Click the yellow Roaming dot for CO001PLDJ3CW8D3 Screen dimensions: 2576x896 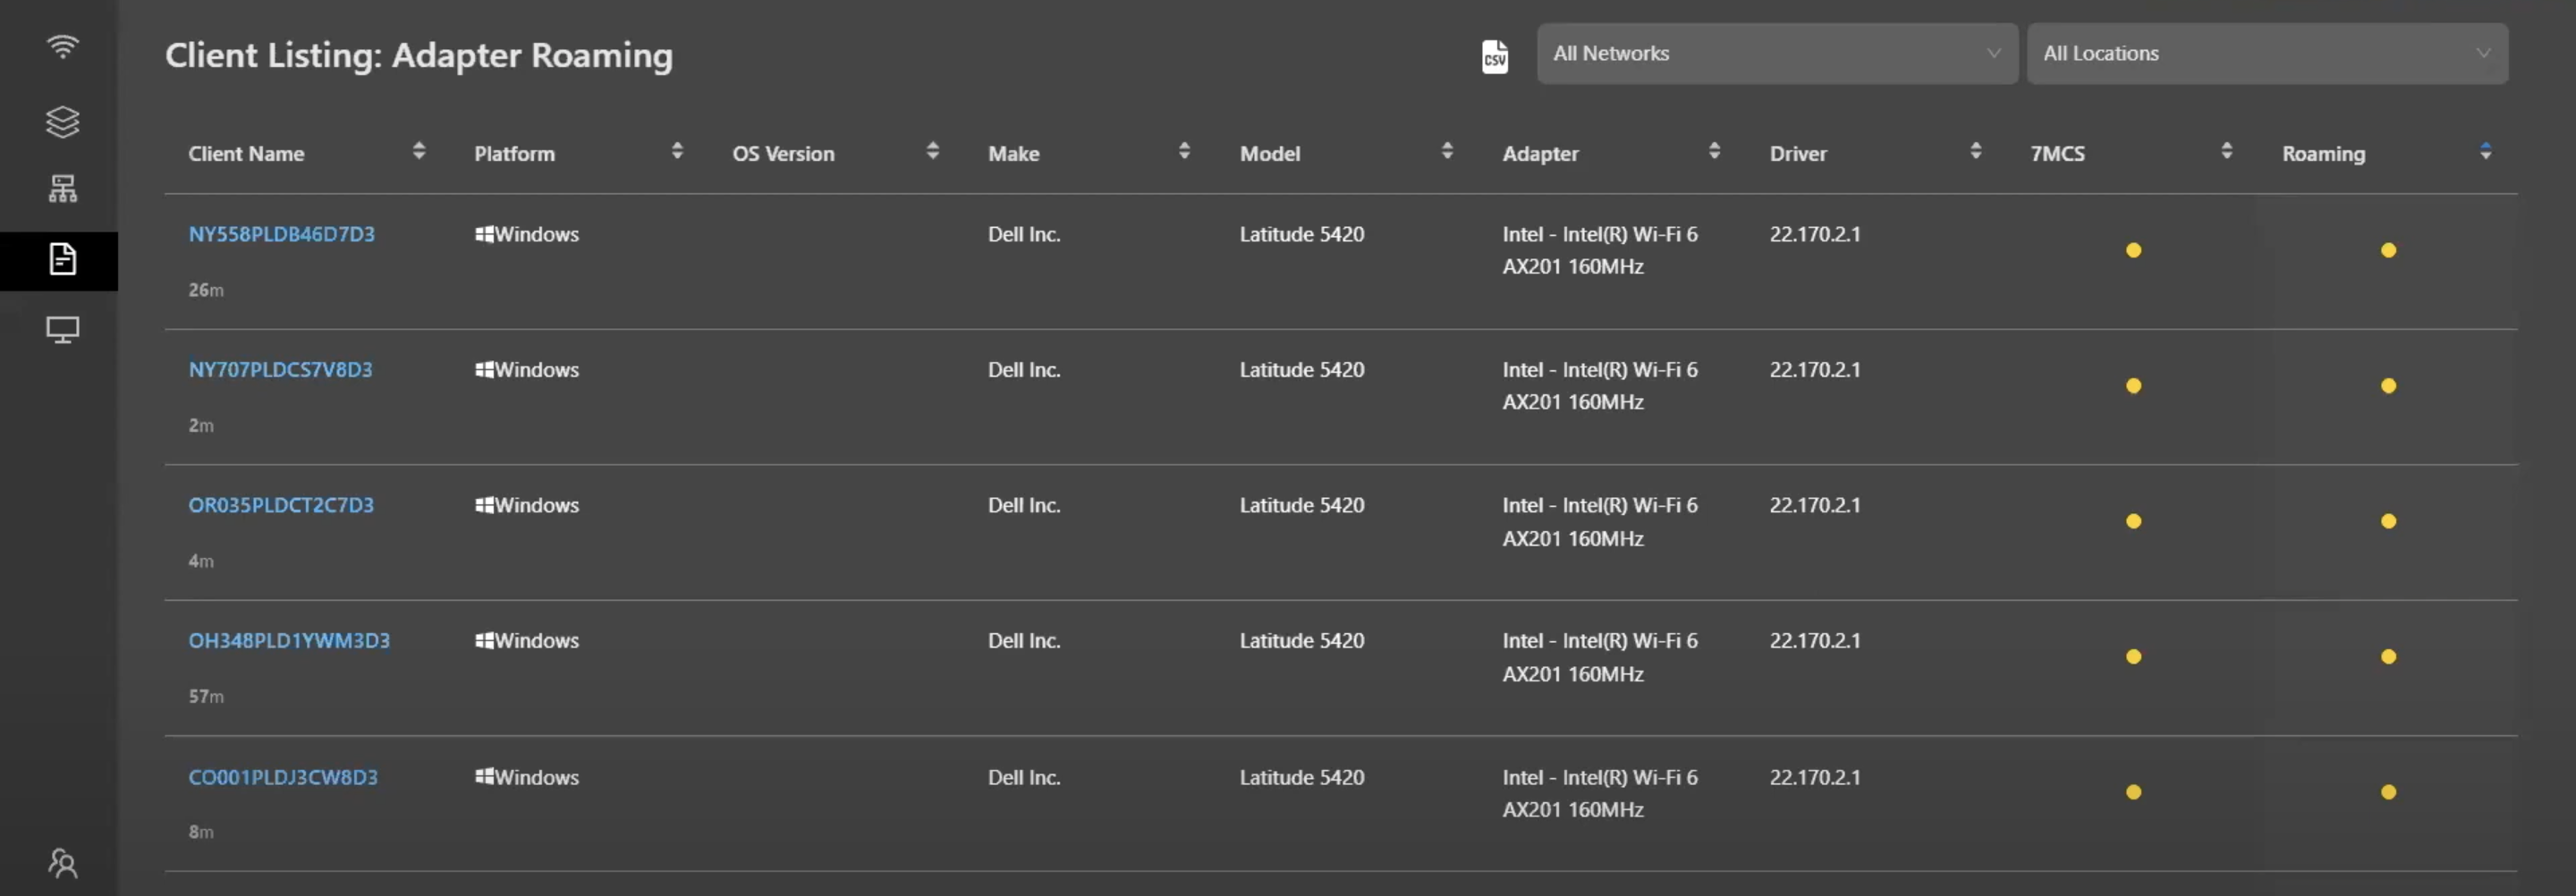click(x=2388, y=792)
